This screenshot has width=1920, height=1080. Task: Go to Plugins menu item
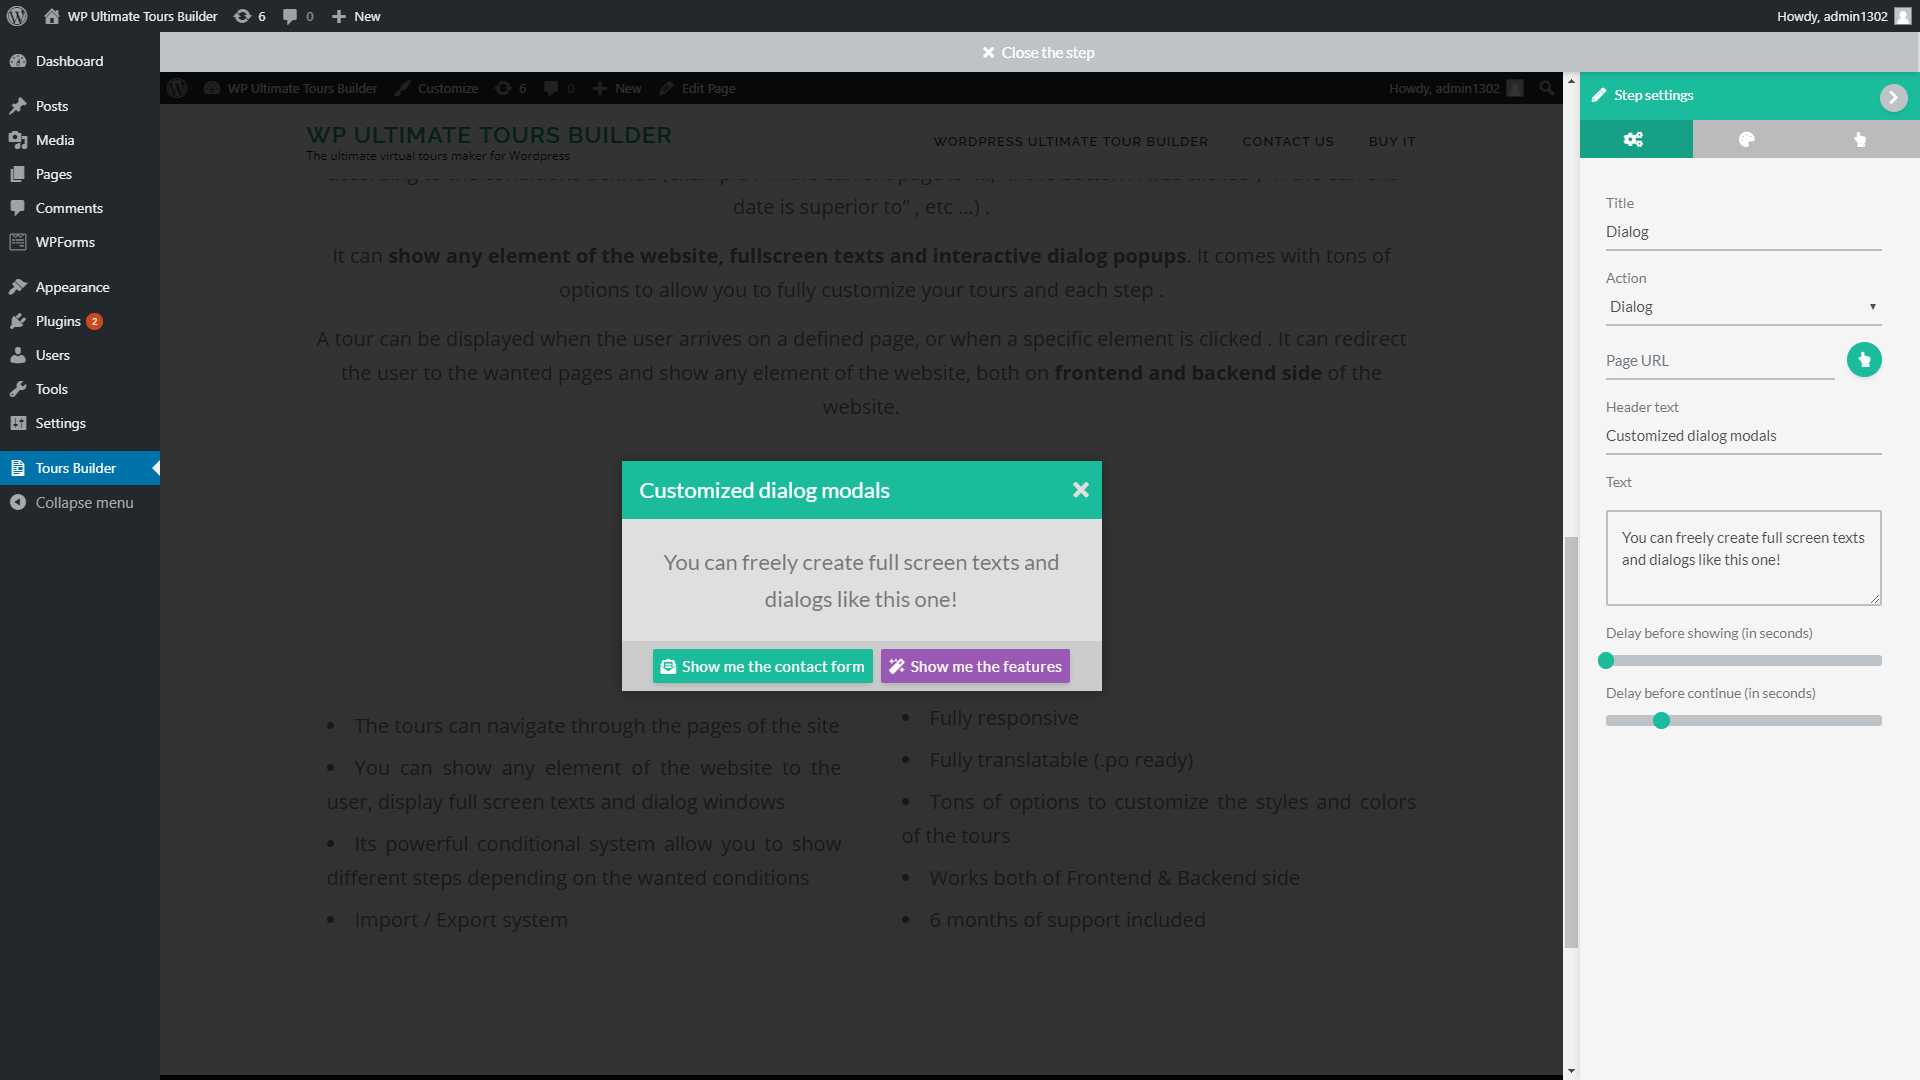(58, 321)
